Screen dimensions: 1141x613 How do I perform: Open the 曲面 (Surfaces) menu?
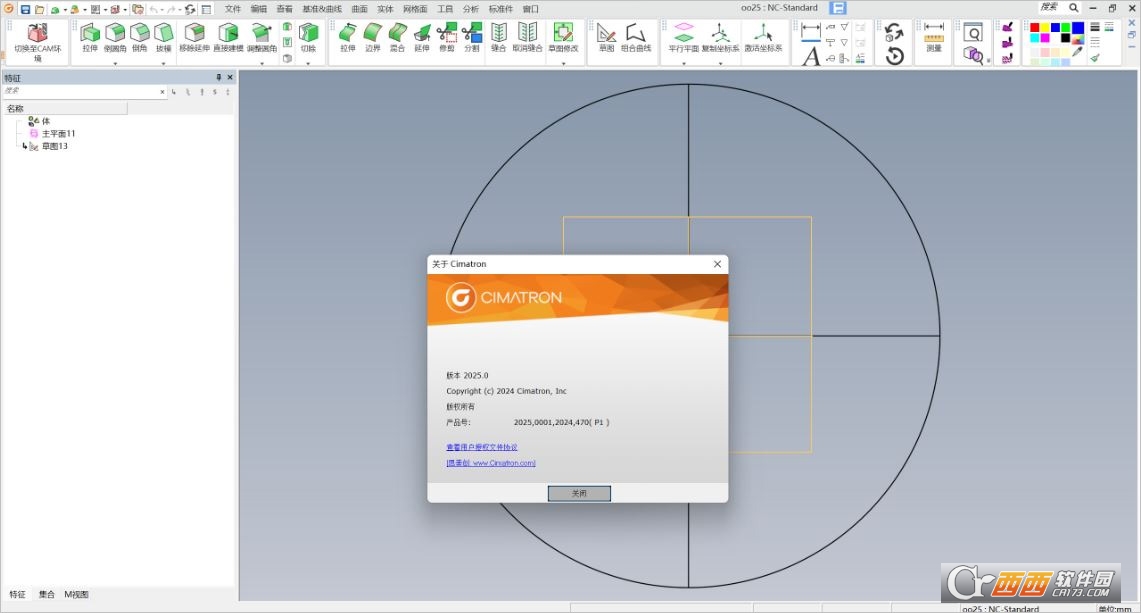coord(359,9)
